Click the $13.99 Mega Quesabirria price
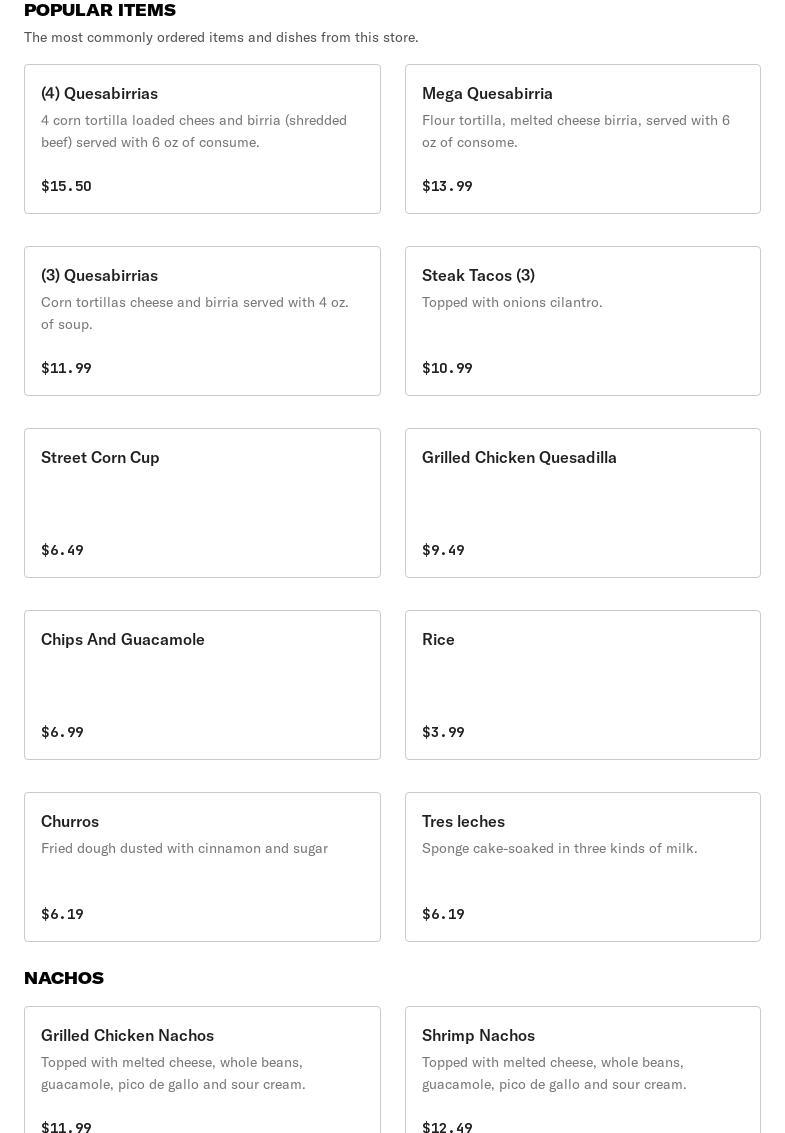The height and width of the screenshot is (1133, 785). tap(447, 186)
